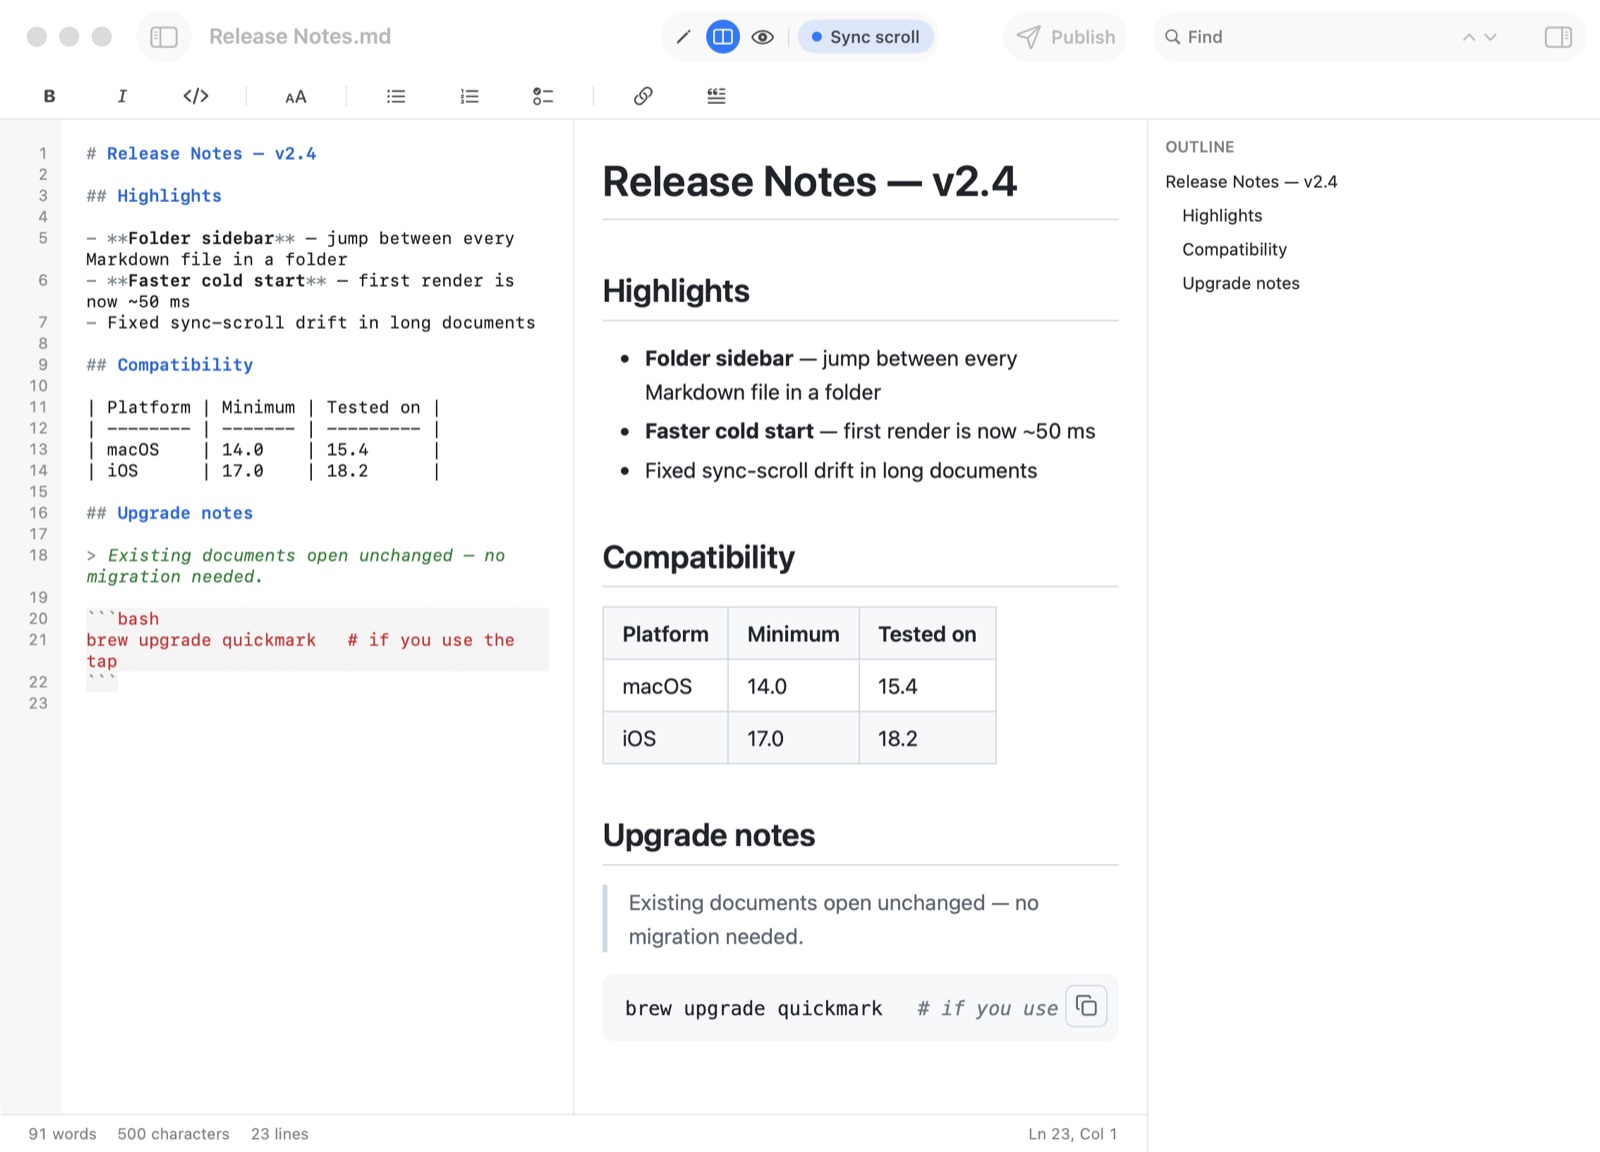Click the preview 'Highlights' heading

(x=676, y=291)
